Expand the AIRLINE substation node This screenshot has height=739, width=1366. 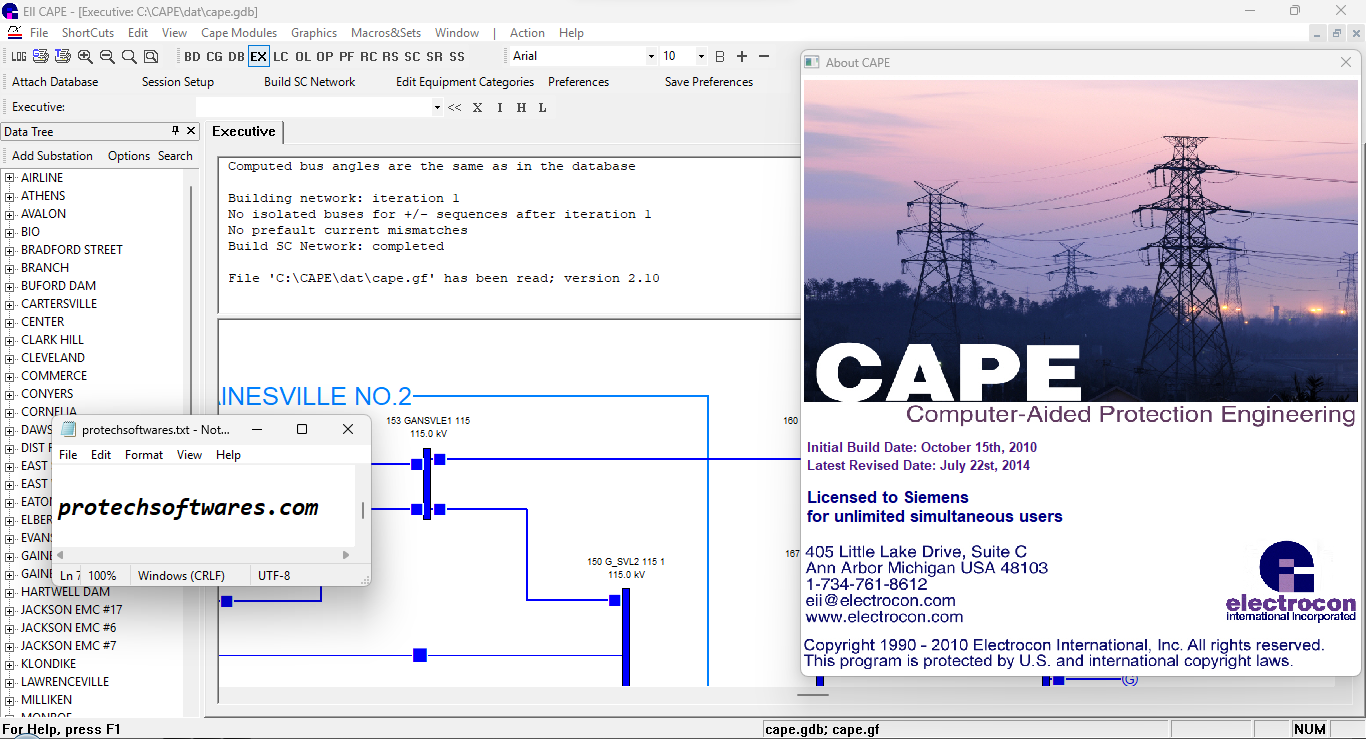pyautogui.click(x=10, y=178)
